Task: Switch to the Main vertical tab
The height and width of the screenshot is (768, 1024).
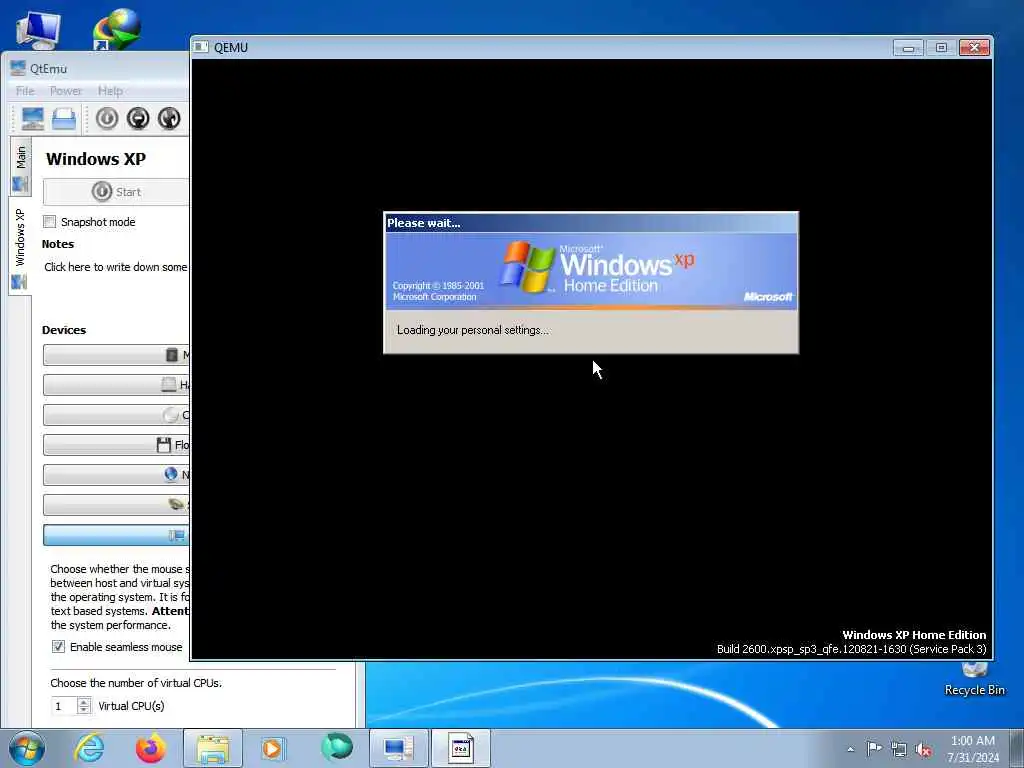Action: pos(21,166)
